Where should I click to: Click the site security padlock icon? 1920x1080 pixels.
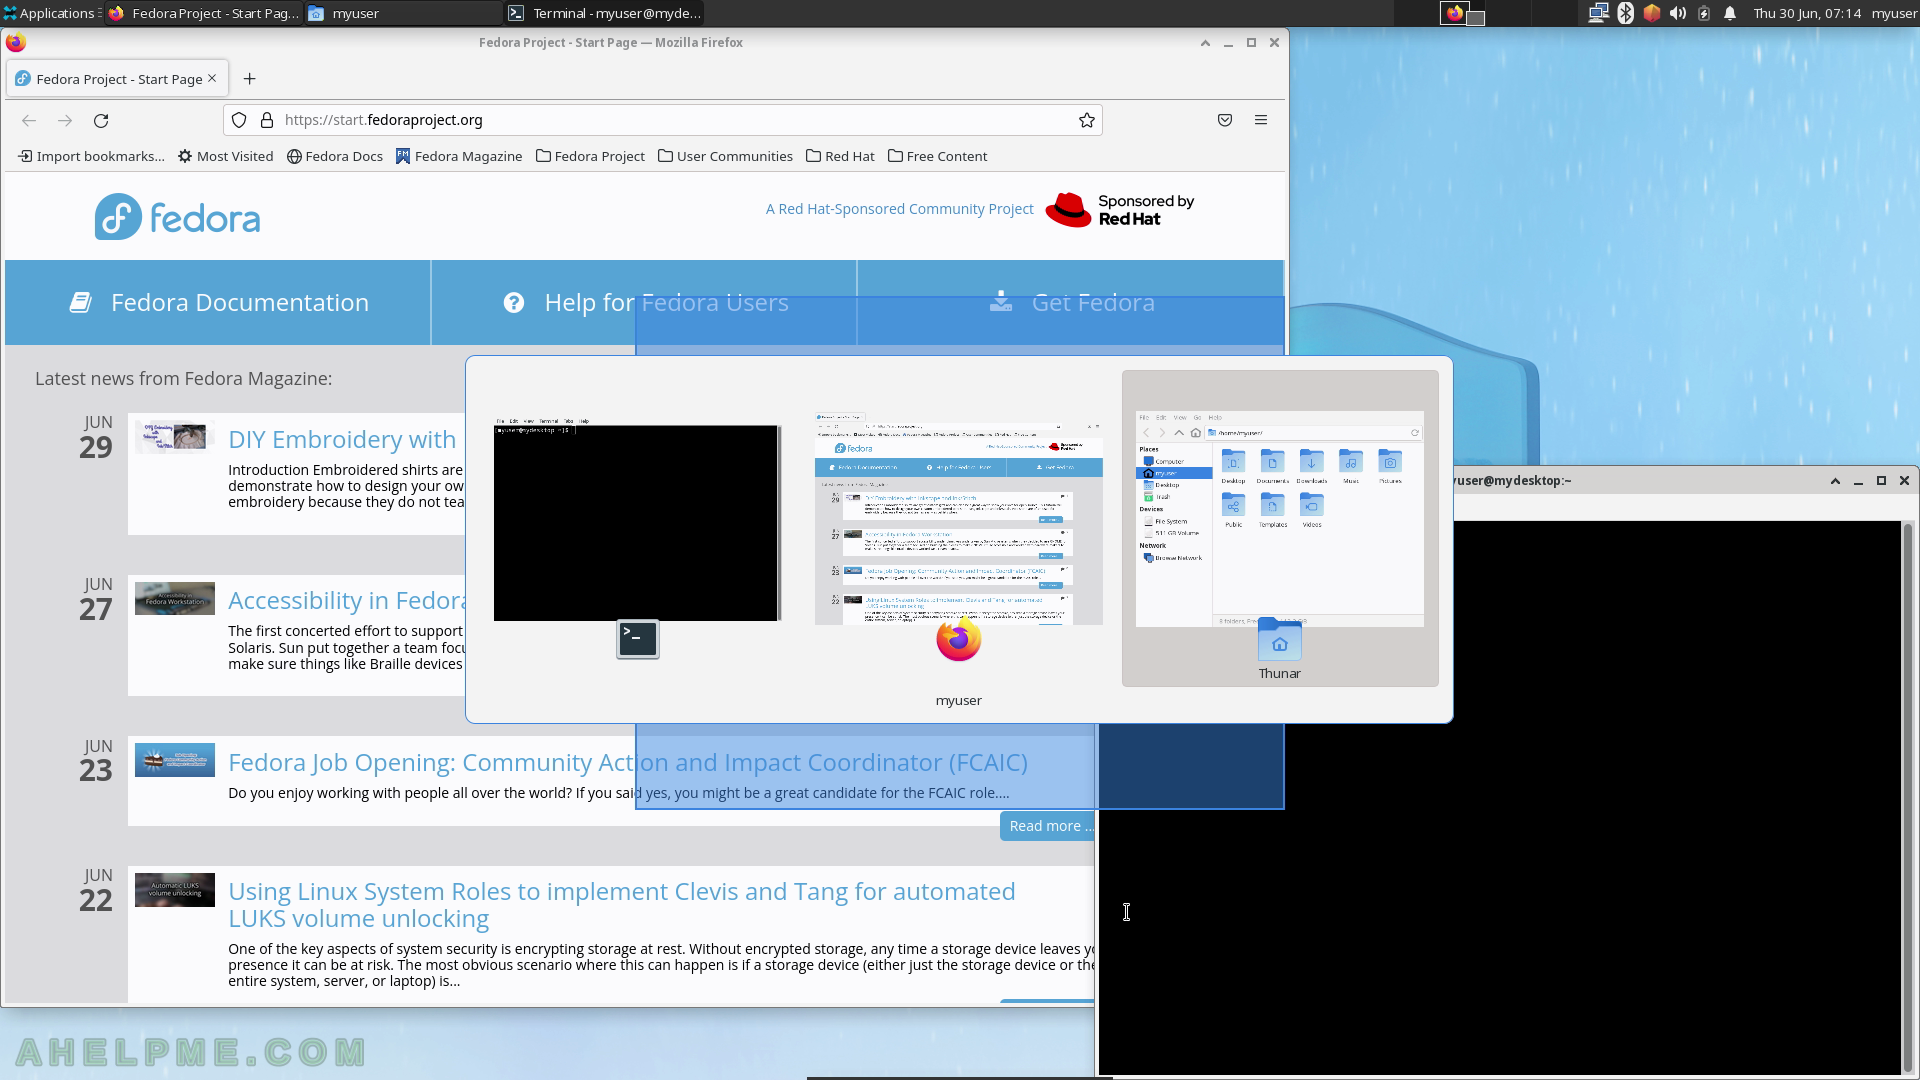[267, 120]
